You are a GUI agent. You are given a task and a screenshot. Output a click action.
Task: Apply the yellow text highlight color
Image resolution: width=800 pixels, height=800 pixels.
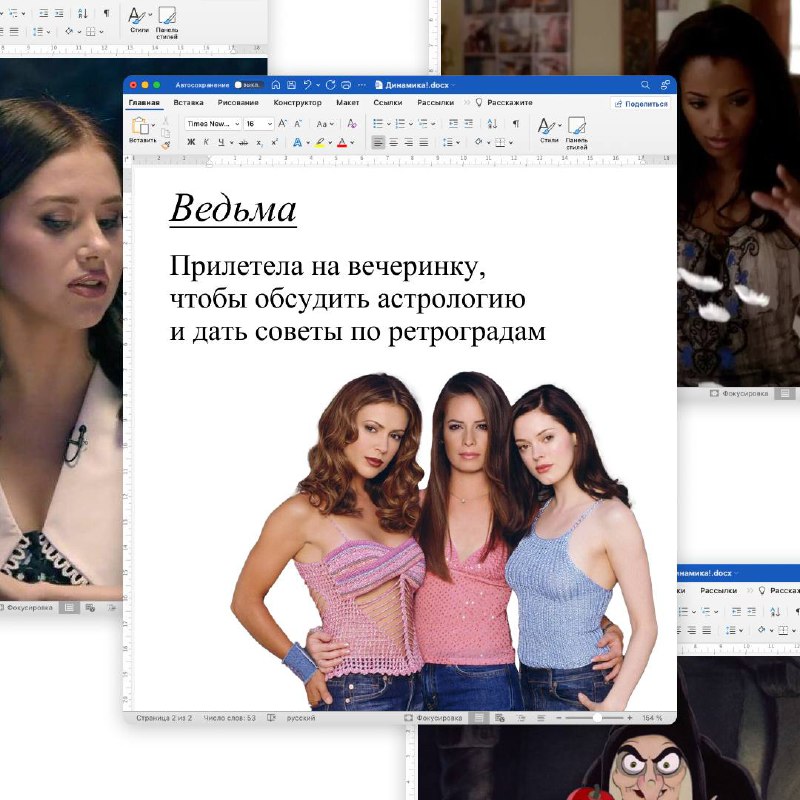coord(319,143)
